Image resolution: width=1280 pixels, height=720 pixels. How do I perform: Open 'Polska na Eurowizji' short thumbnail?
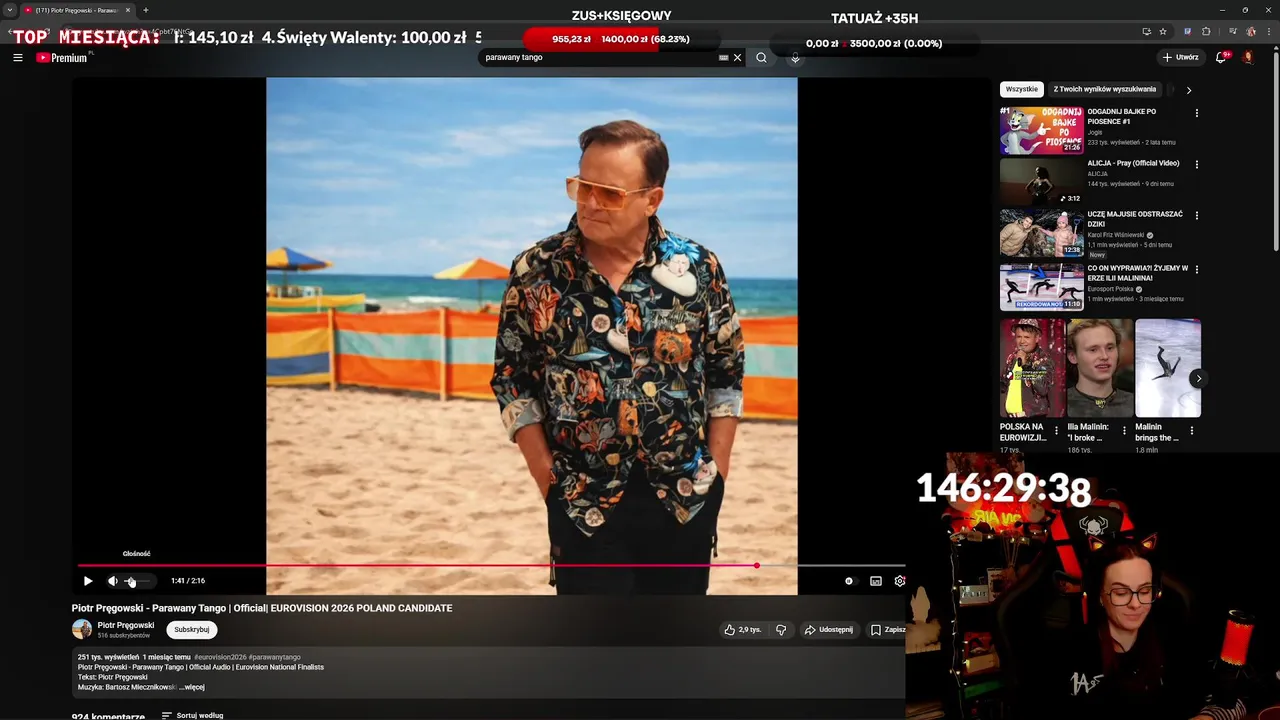point(1032,368)
